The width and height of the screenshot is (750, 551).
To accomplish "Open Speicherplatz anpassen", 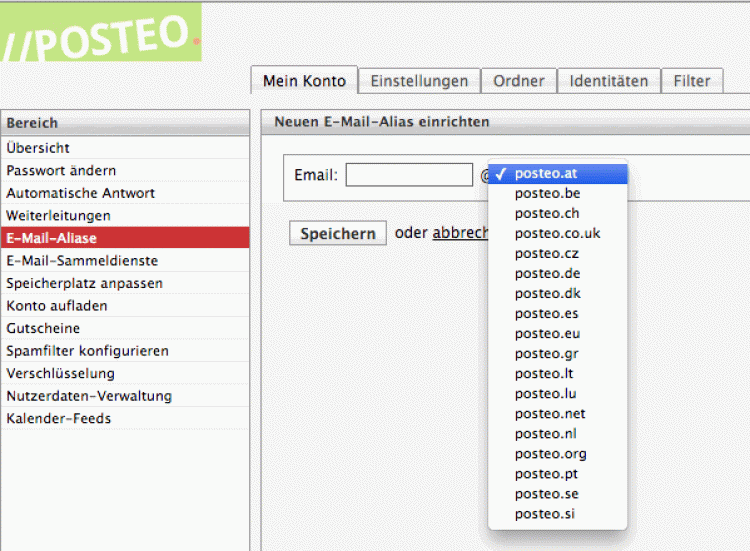I will tap(125, 283).
